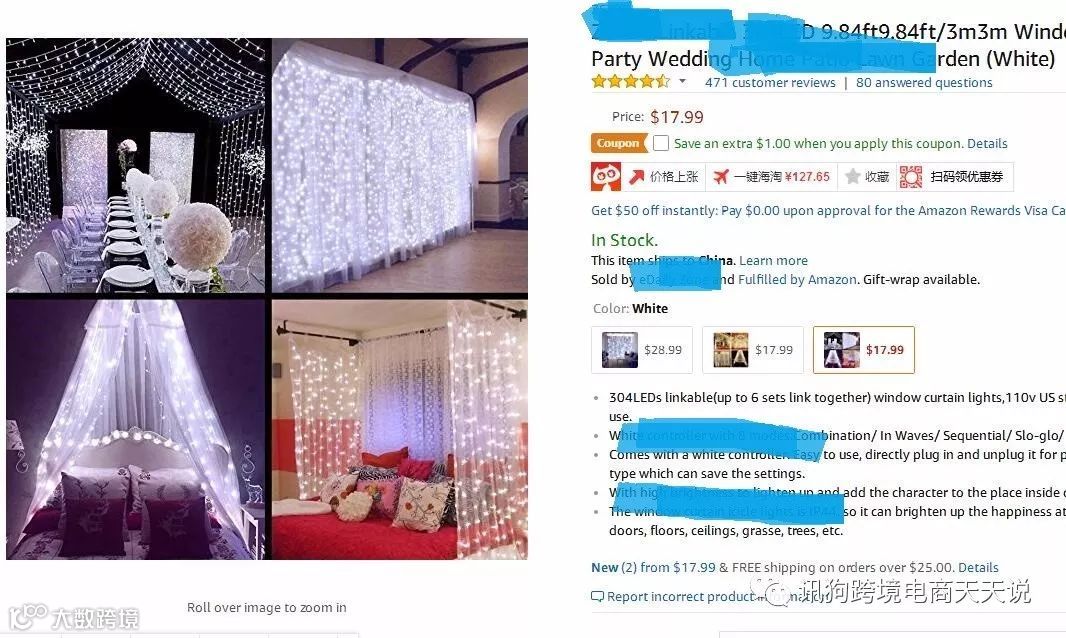Expand the star rating dropdown arrow
1066x638 pixels.
tap(683, 82)
